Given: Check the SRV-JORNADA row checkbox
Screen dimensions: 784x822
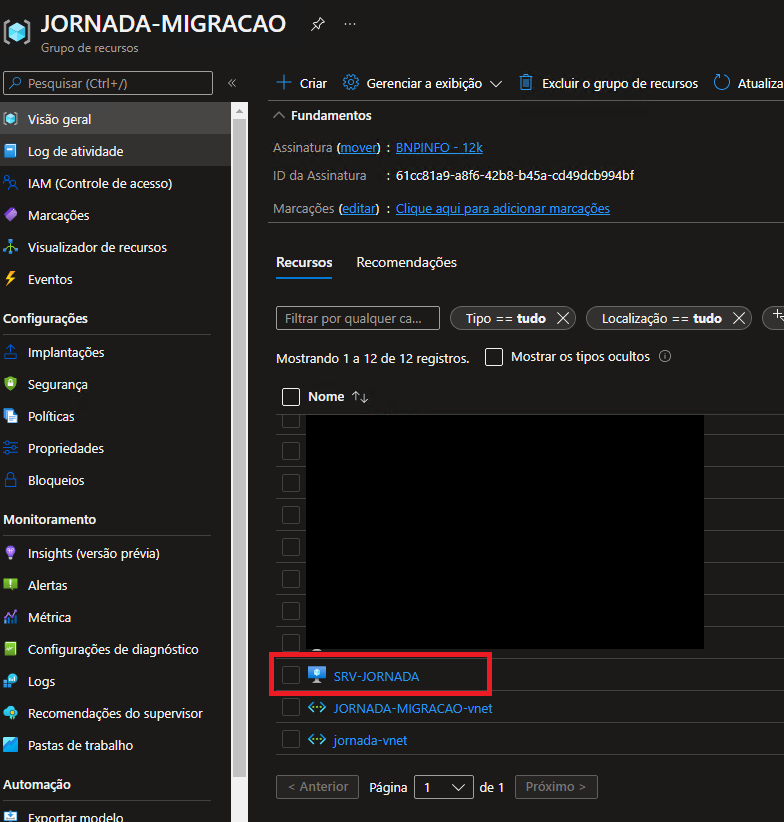Looking at the screenshot, I should [291, 675].
